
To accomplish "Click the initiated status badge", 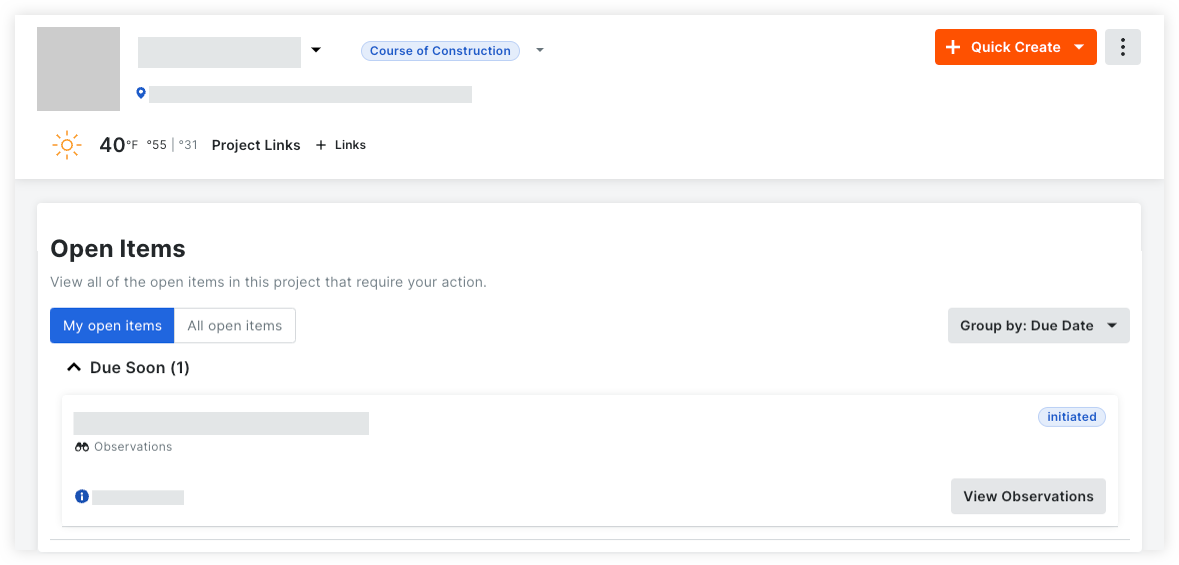I will coord(1071,417).
